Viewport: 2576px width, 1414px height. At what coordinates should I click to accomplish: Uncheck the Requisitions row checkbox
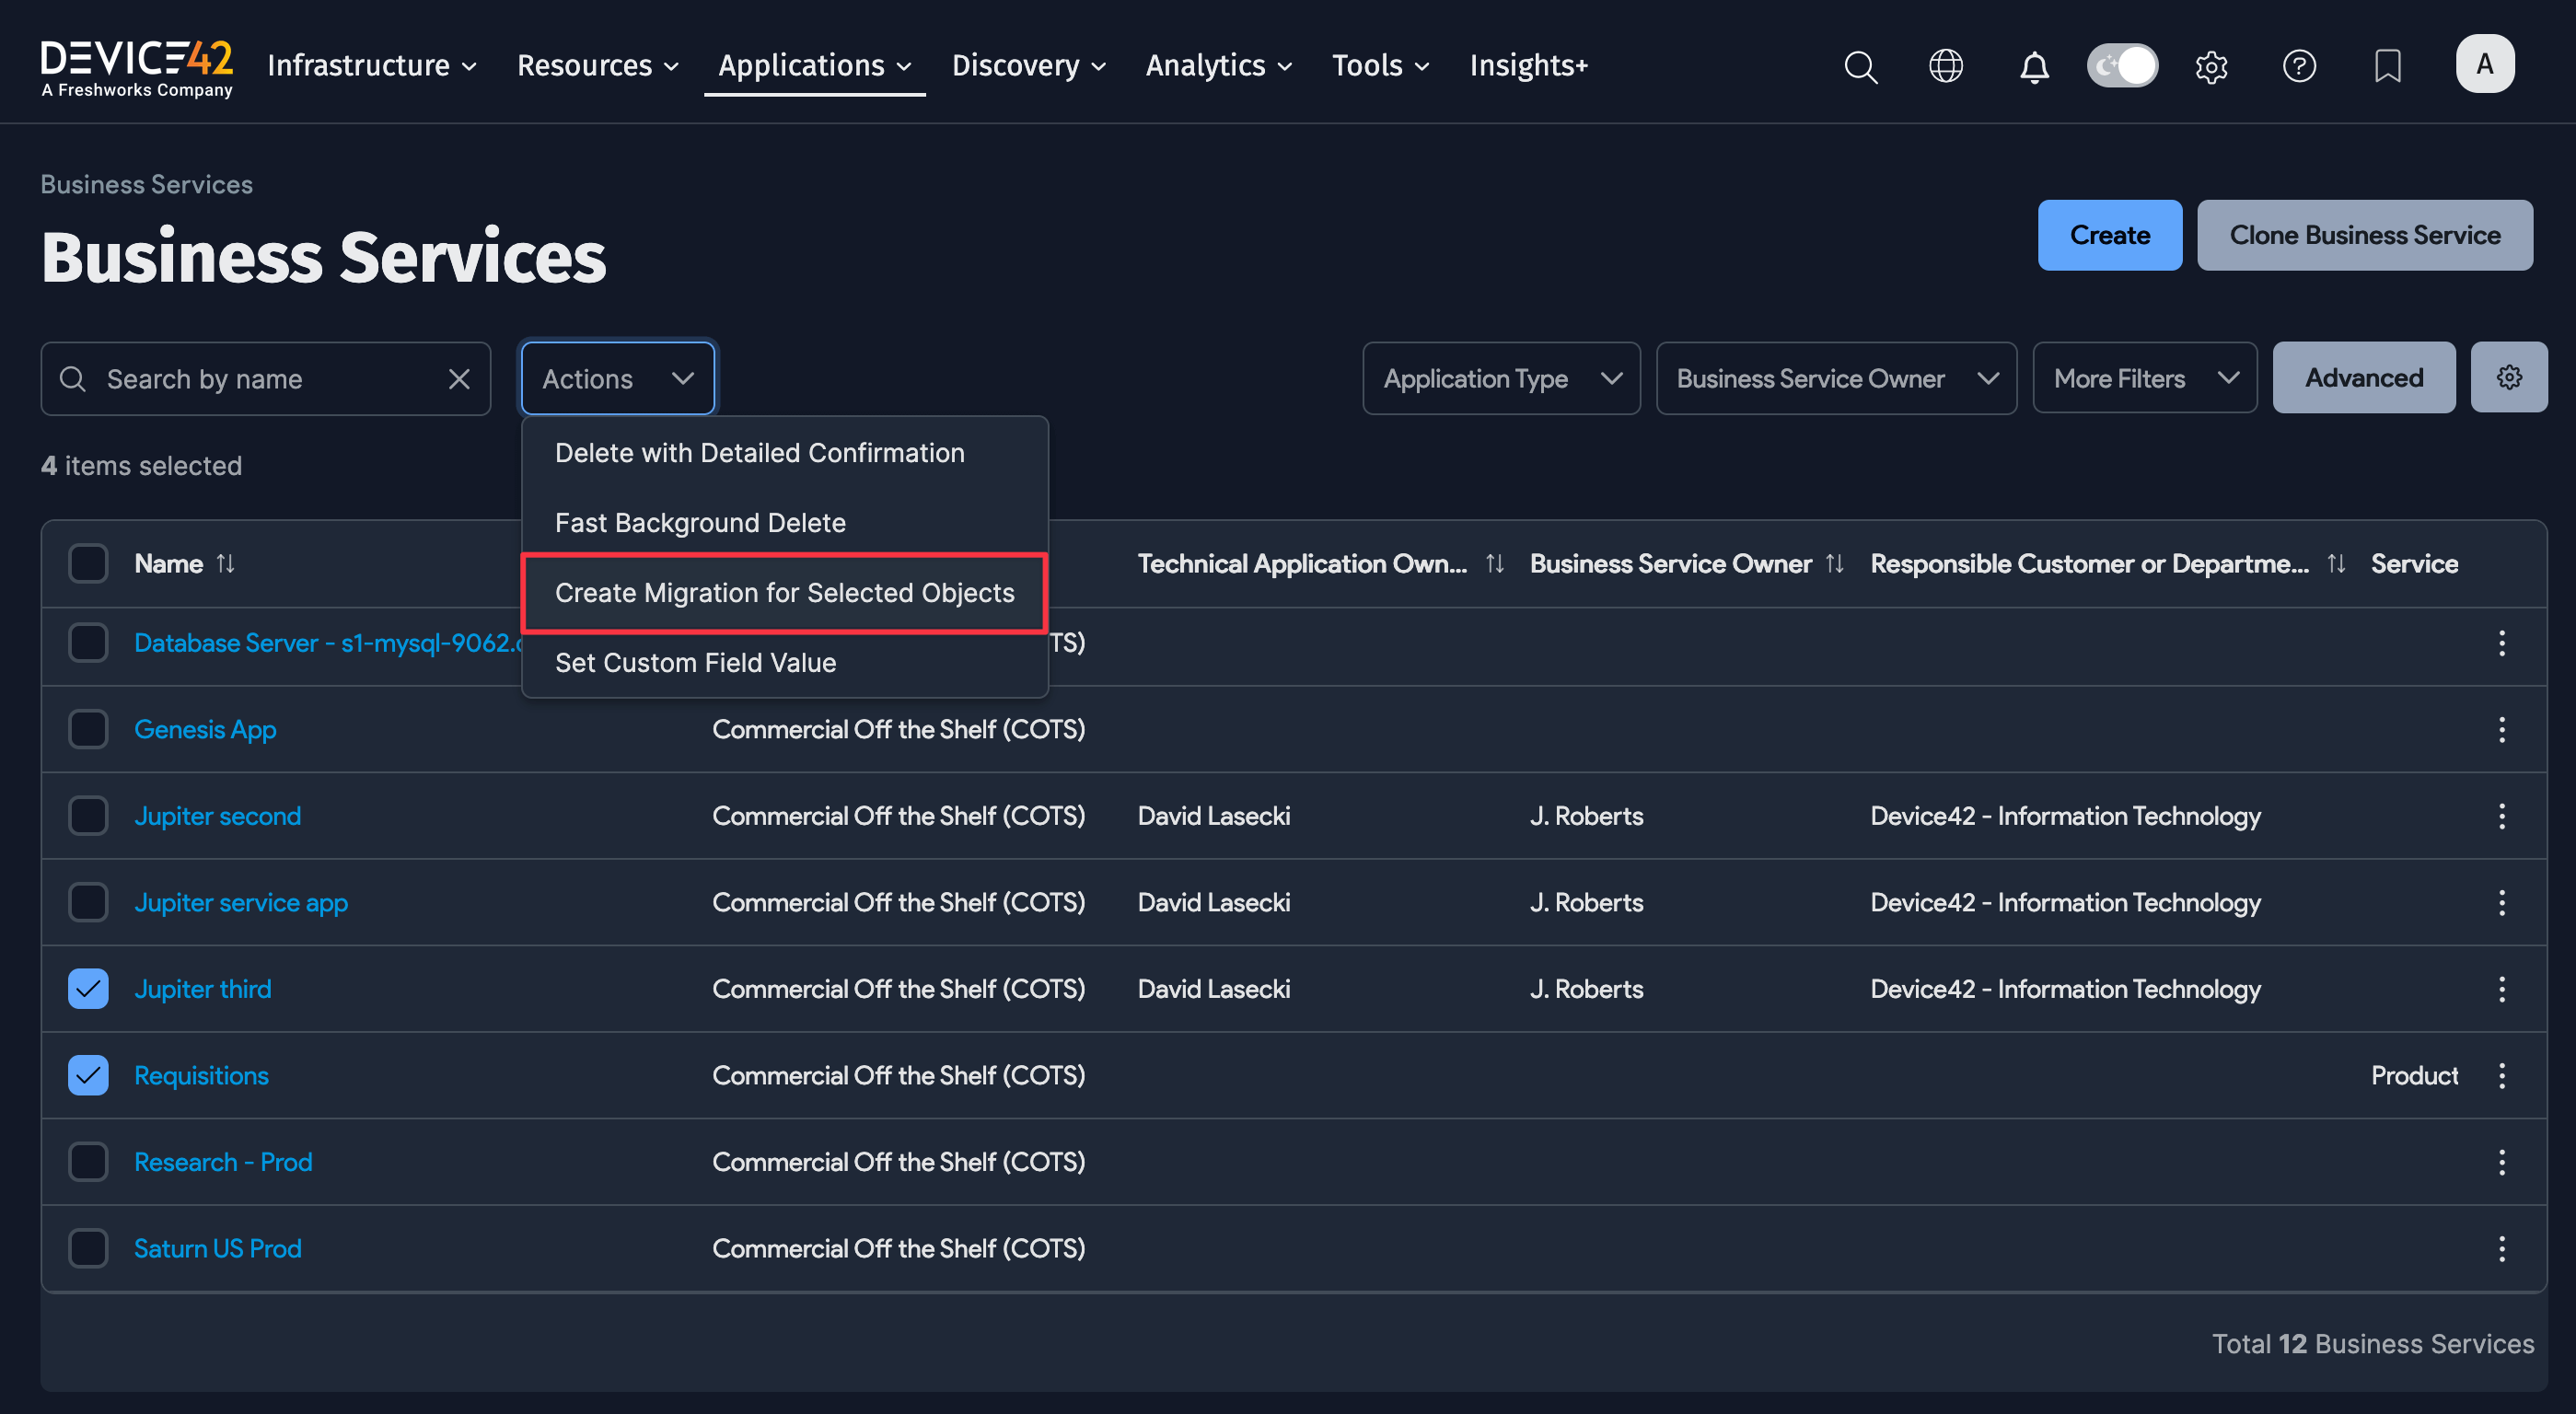(x=88, y=1075)
